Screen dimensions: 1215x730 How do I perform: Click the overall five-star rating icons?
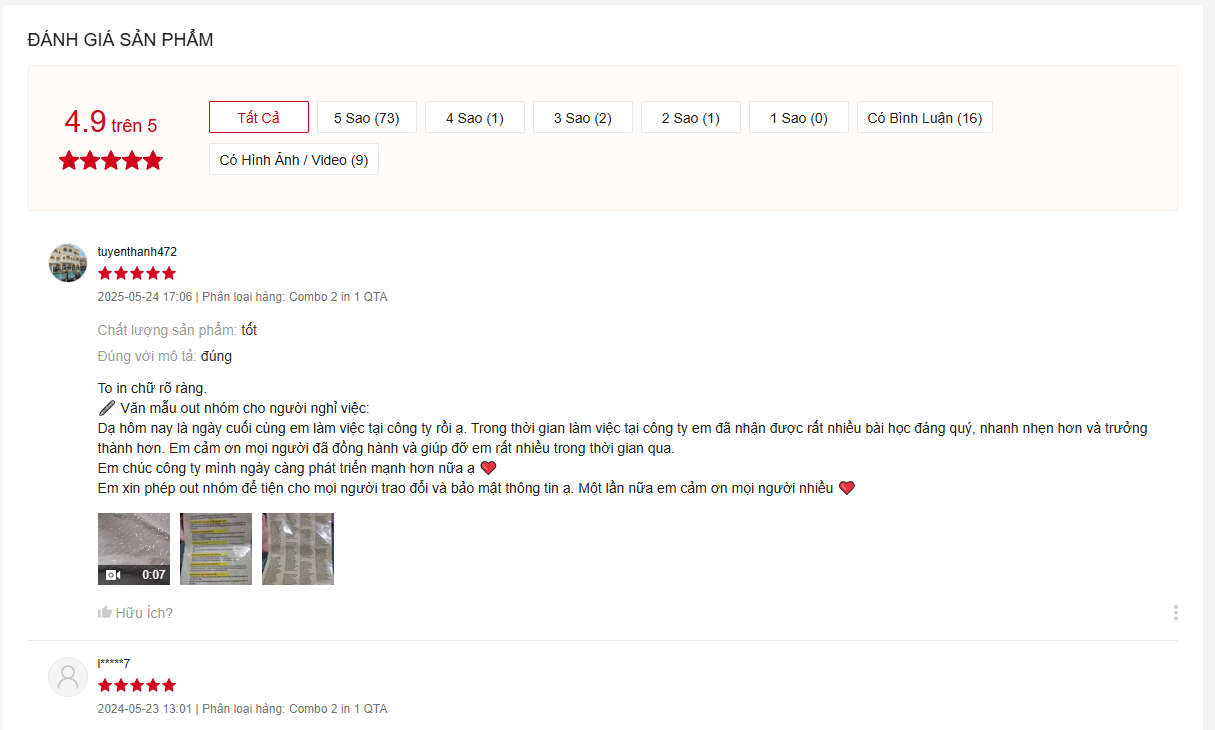[x=111, y=160]
